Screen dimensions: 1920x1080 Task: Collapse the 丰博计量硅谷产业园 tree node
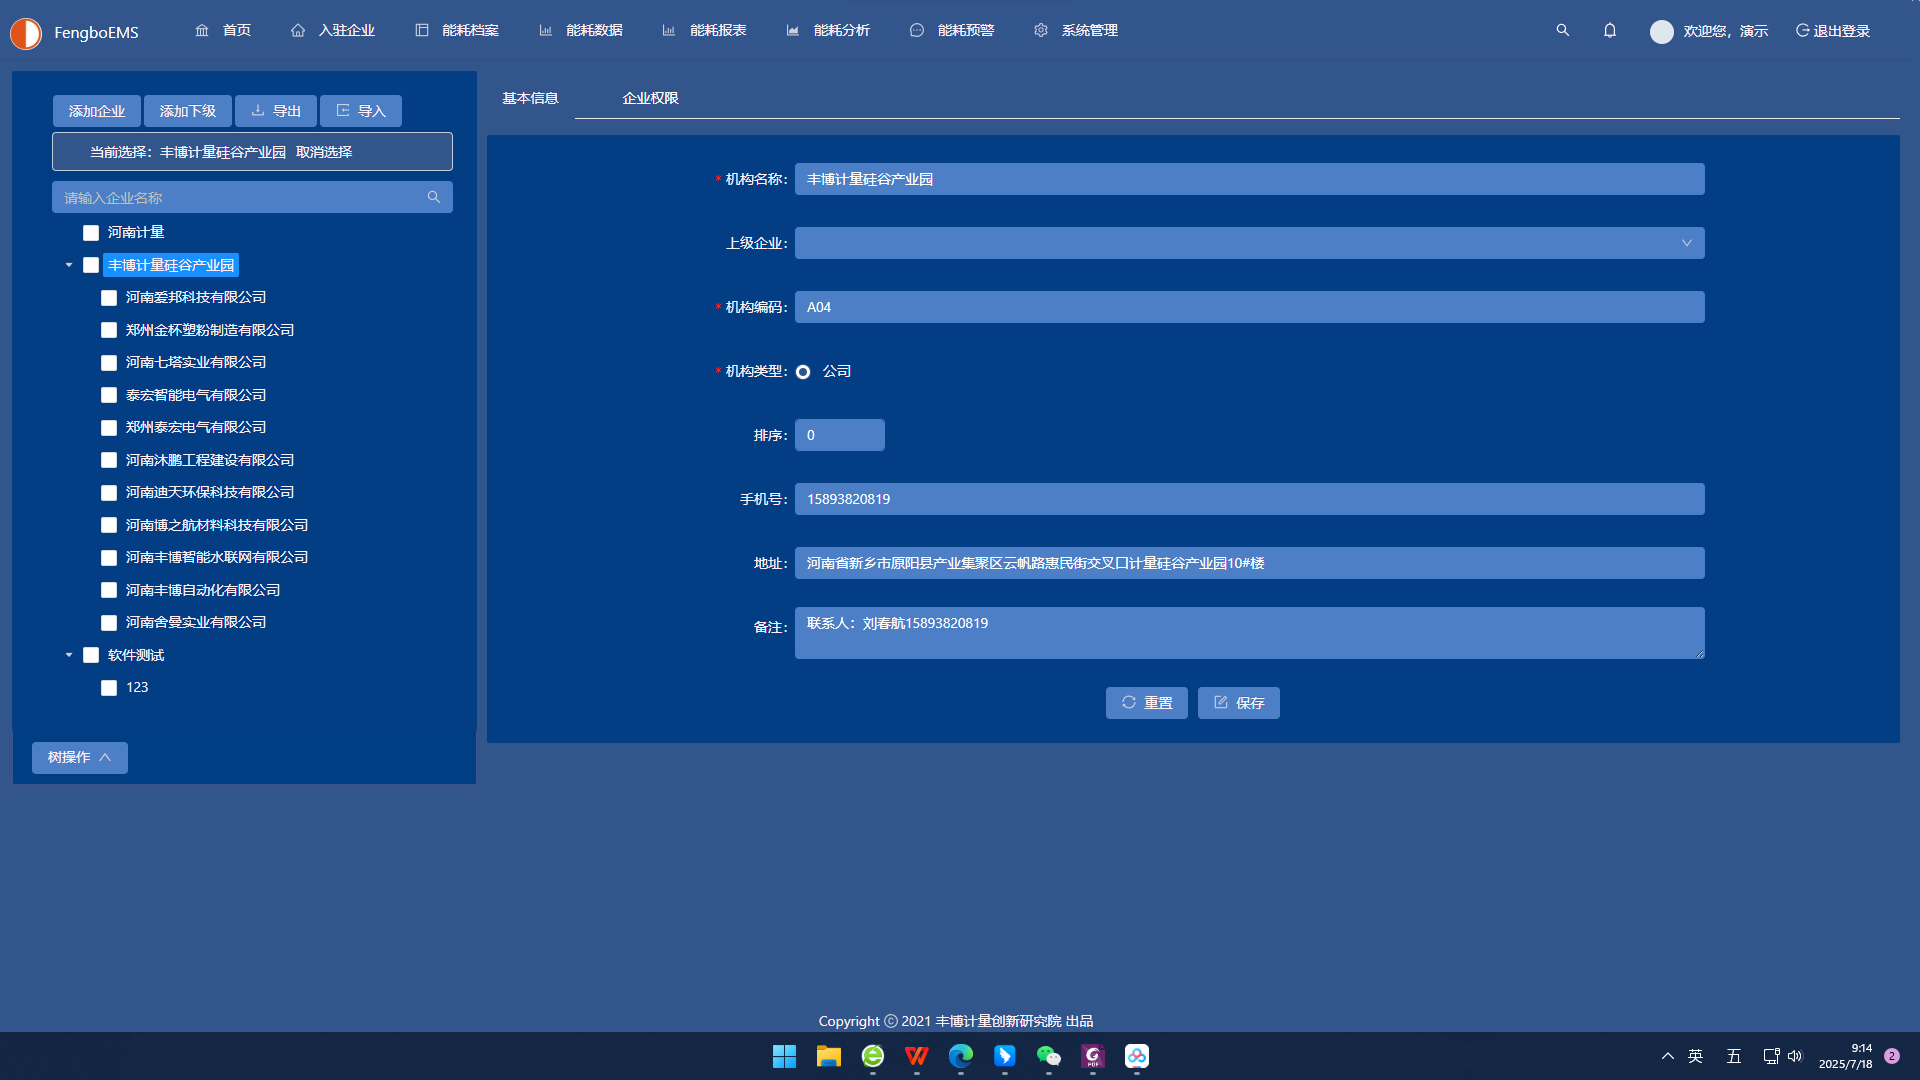pyautogui.click(x=69, y=265)
